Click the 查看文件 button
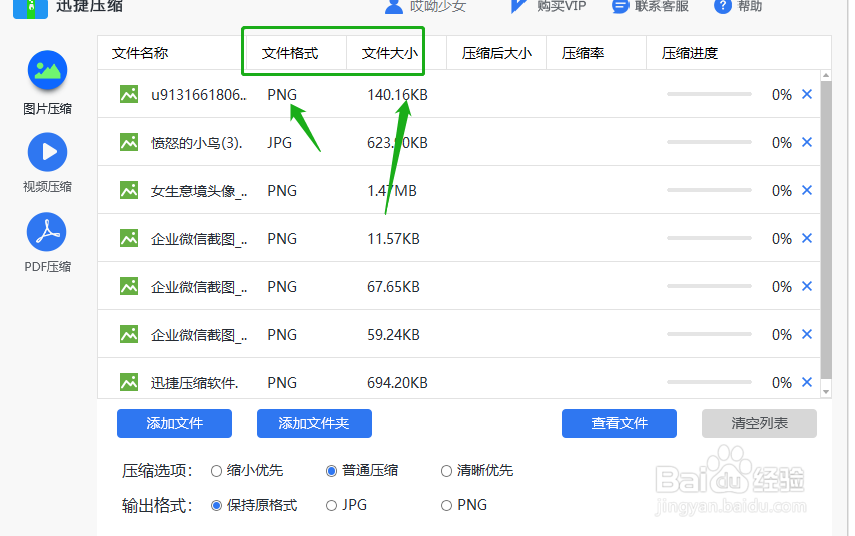The height and width of the screenshot is (536, 855). (x=619, y=423)
